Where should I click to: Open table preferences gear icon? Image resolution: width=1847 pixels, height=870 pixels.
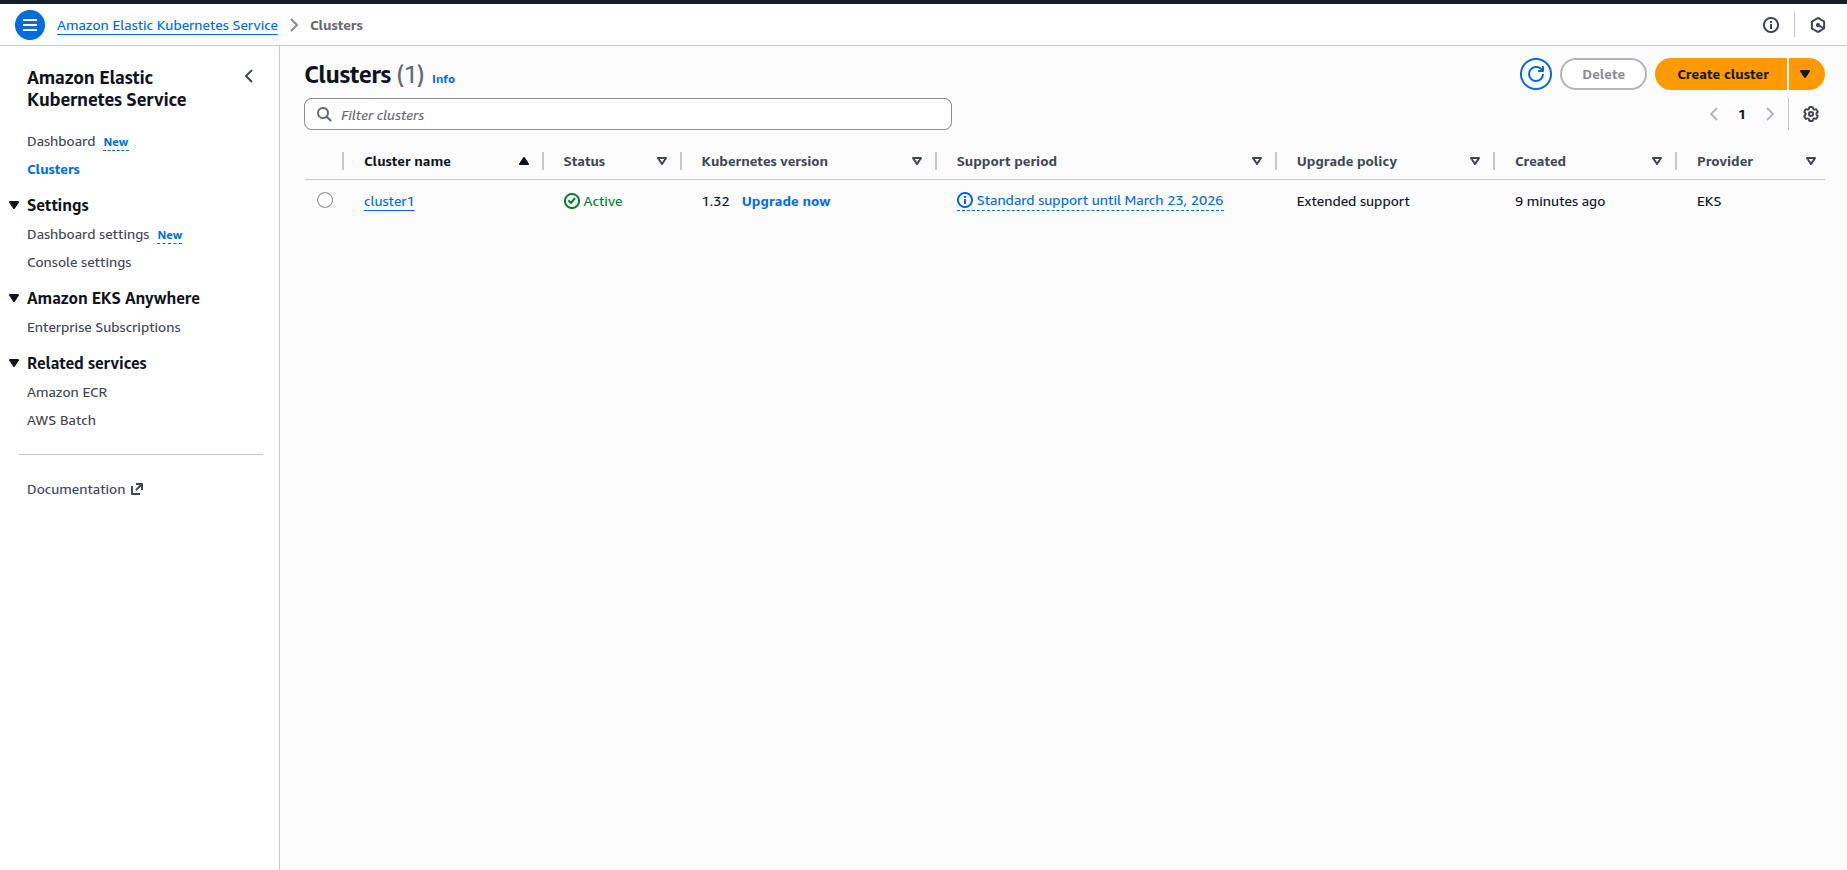pos(1811,114)
